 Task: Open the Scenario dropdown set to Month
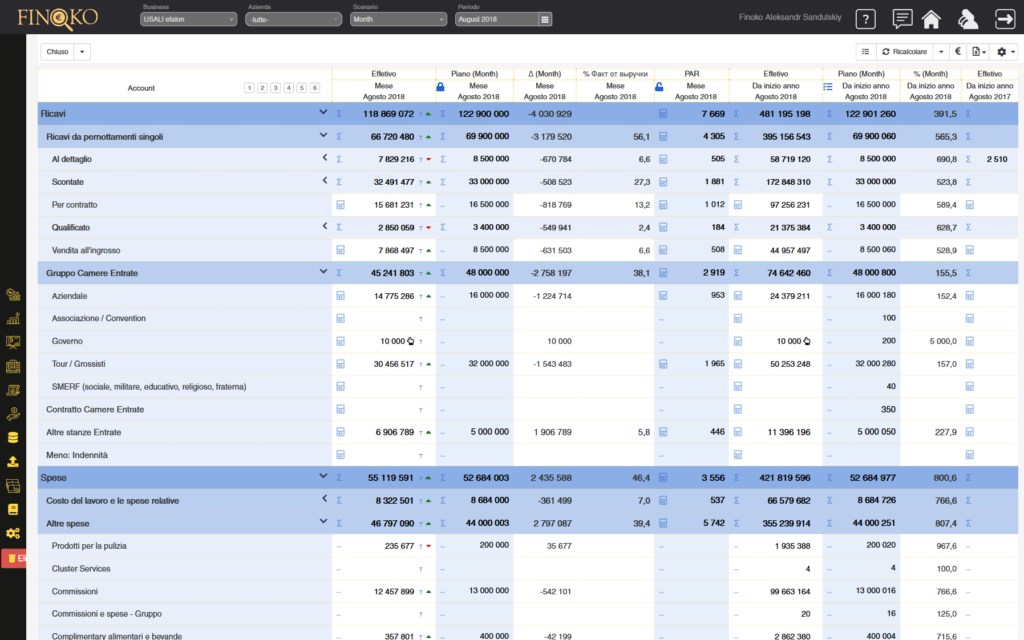point(398,19)
